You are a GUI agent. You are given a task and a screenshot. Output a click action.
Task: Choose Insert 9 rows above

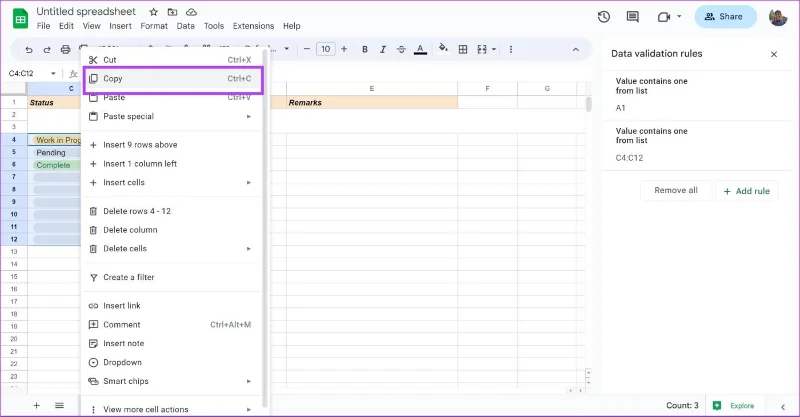point(171,145)
